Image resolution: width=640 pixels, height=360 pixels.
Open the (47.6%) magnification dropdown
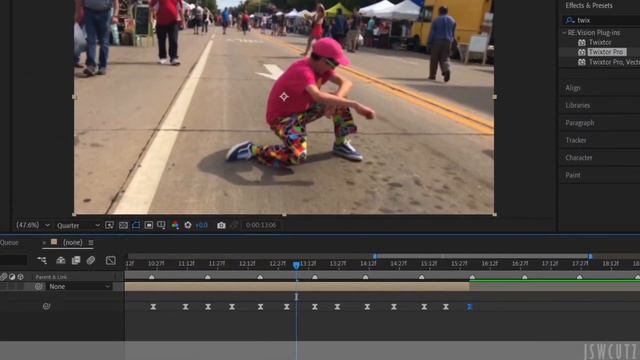point(33,225)
